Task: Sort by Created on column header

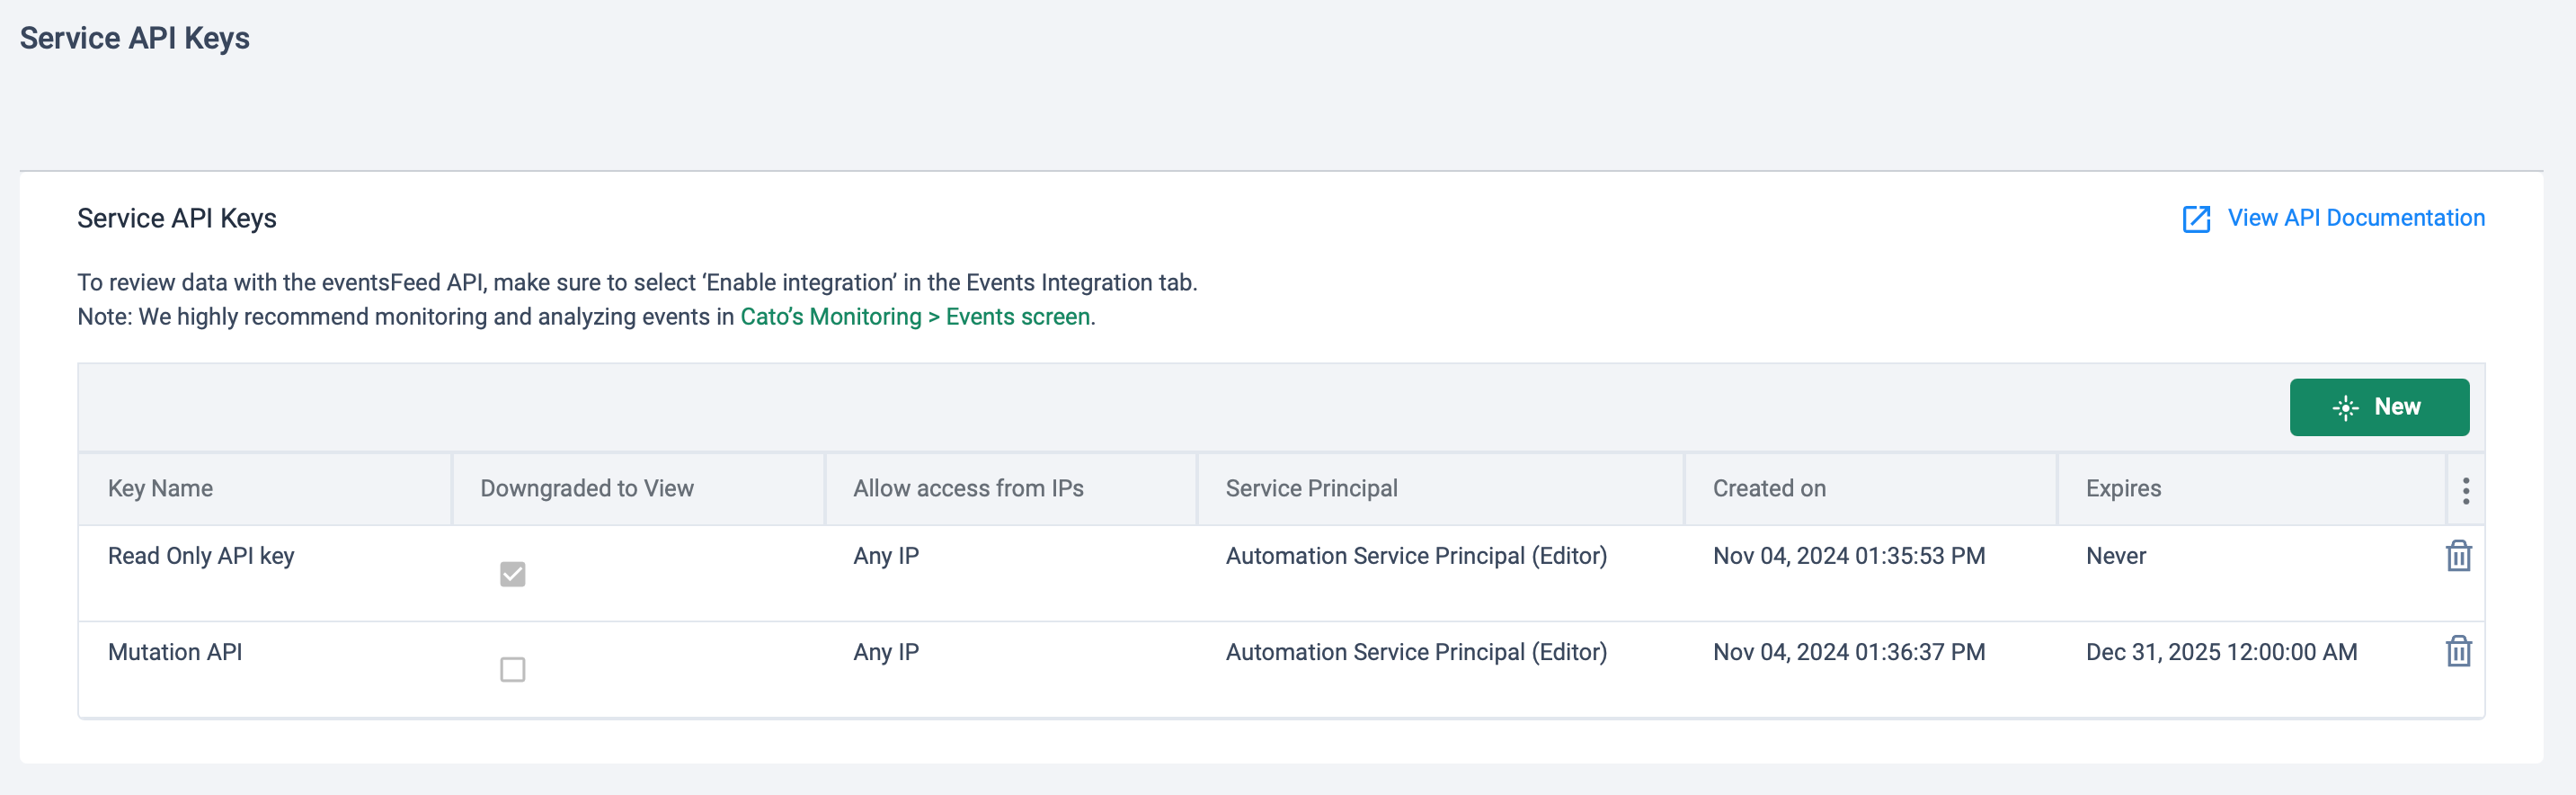Action: coord(1768,489)
